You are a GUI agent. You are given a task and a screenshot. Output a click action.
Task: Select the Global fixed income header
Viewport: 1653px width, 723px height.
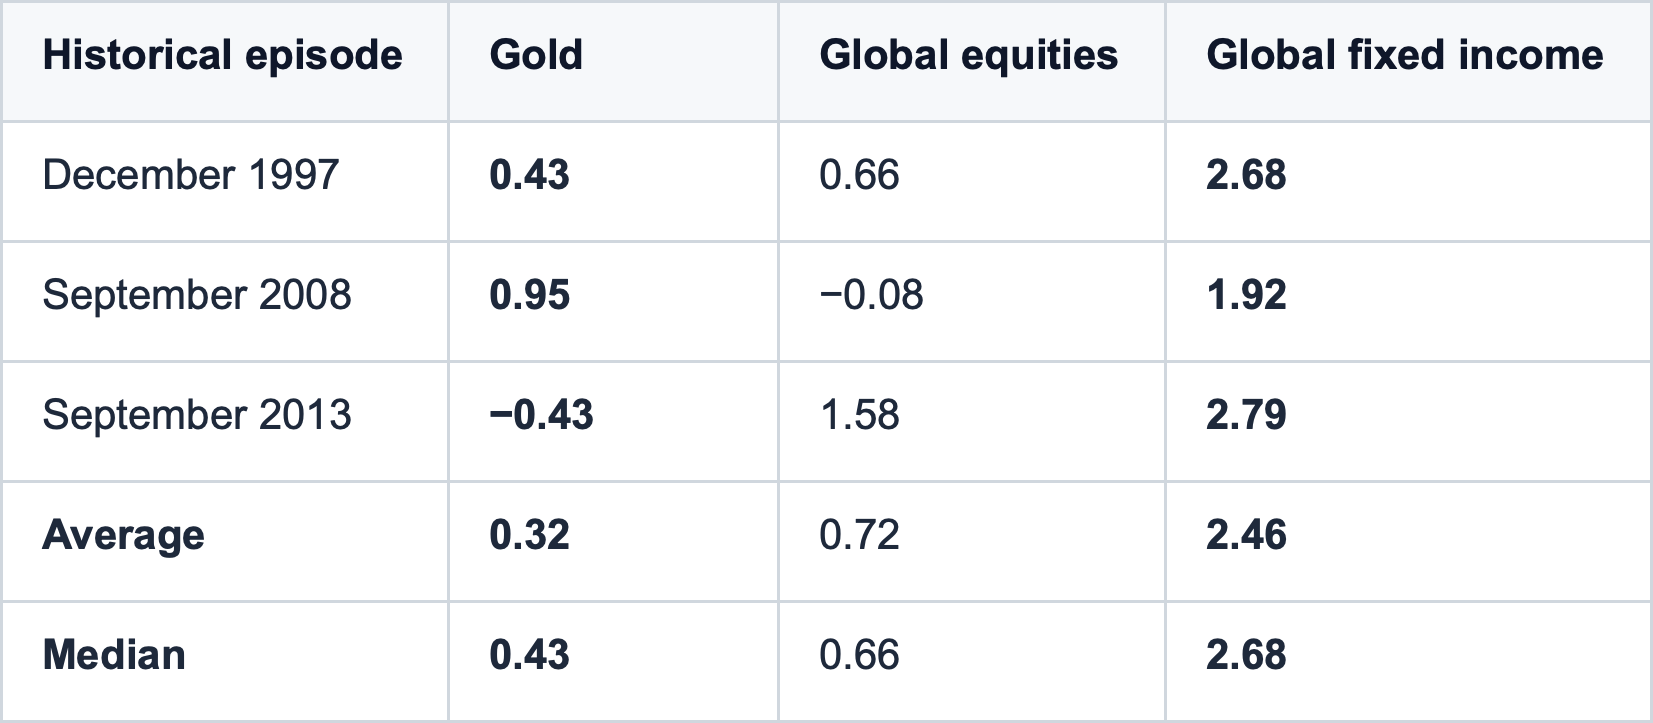tap(1404, 55)
